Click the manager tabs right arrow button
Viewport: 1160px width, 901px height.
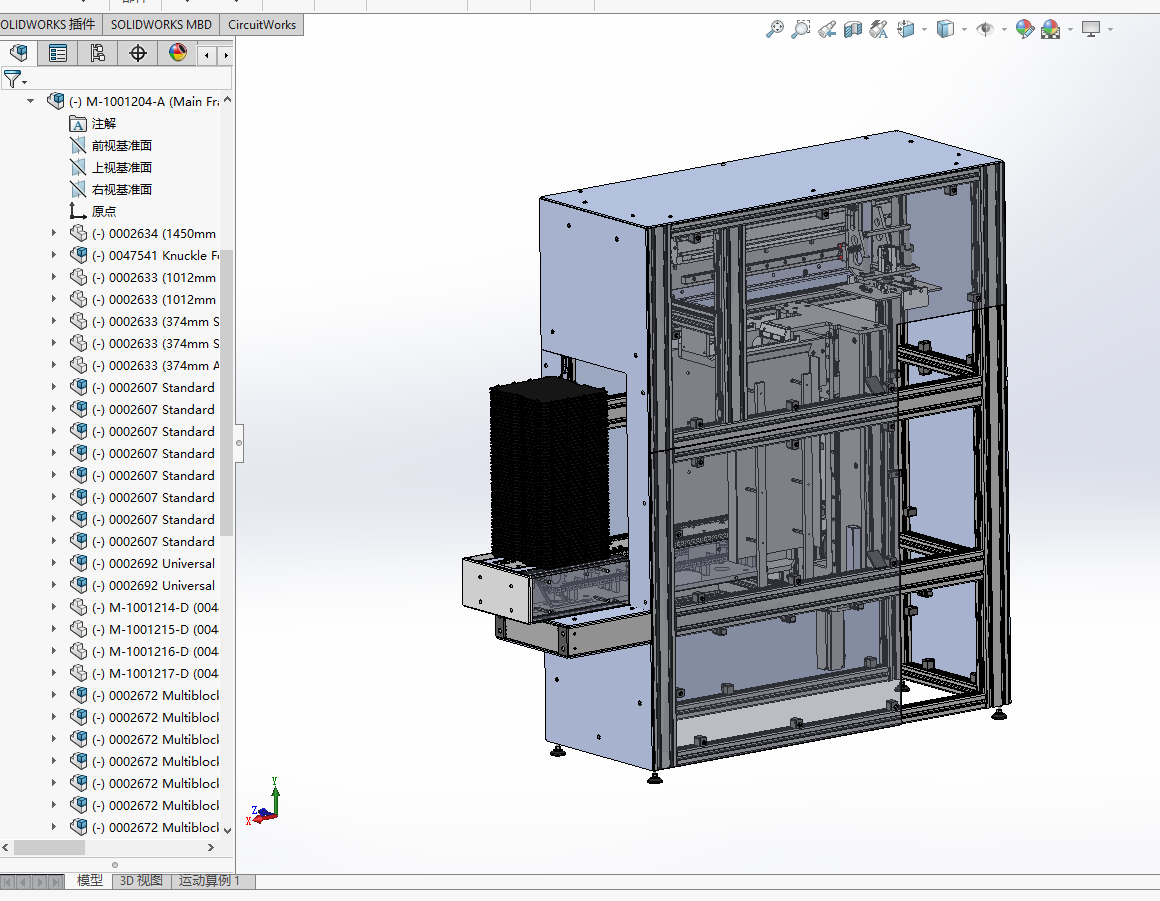(x=226, y=55)
